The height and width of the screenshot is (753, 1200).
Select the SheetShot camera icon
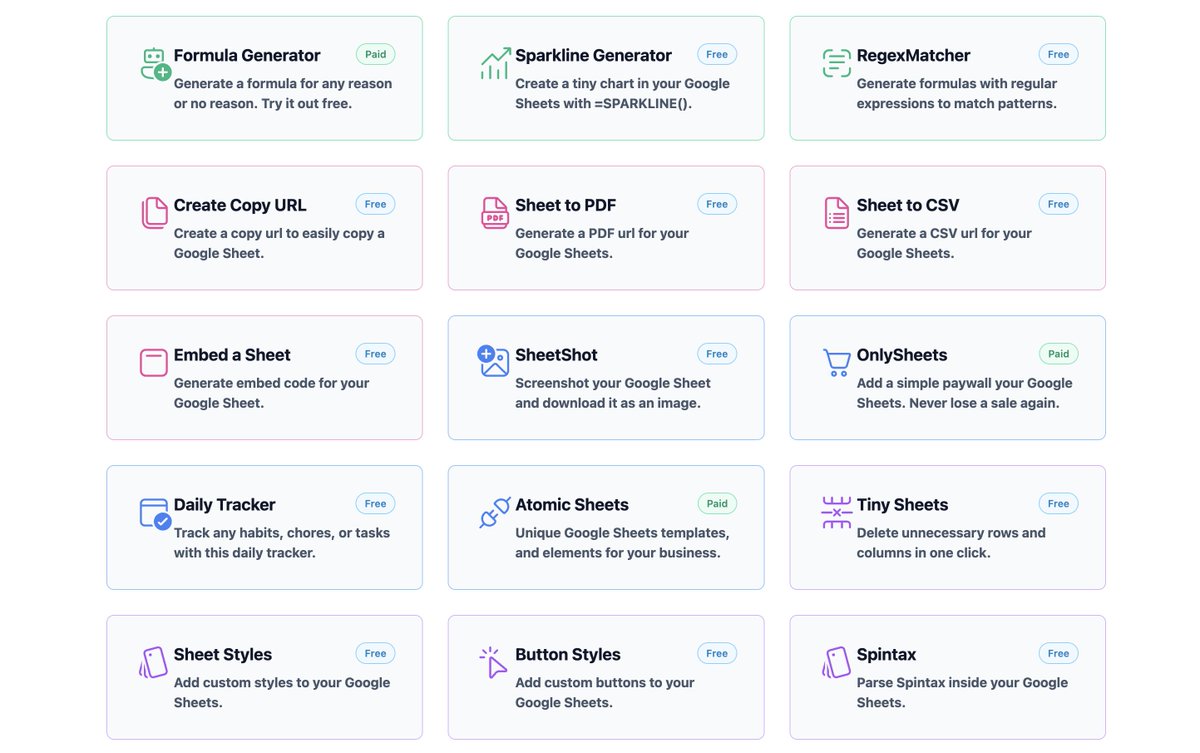click(x=494, y=362)
